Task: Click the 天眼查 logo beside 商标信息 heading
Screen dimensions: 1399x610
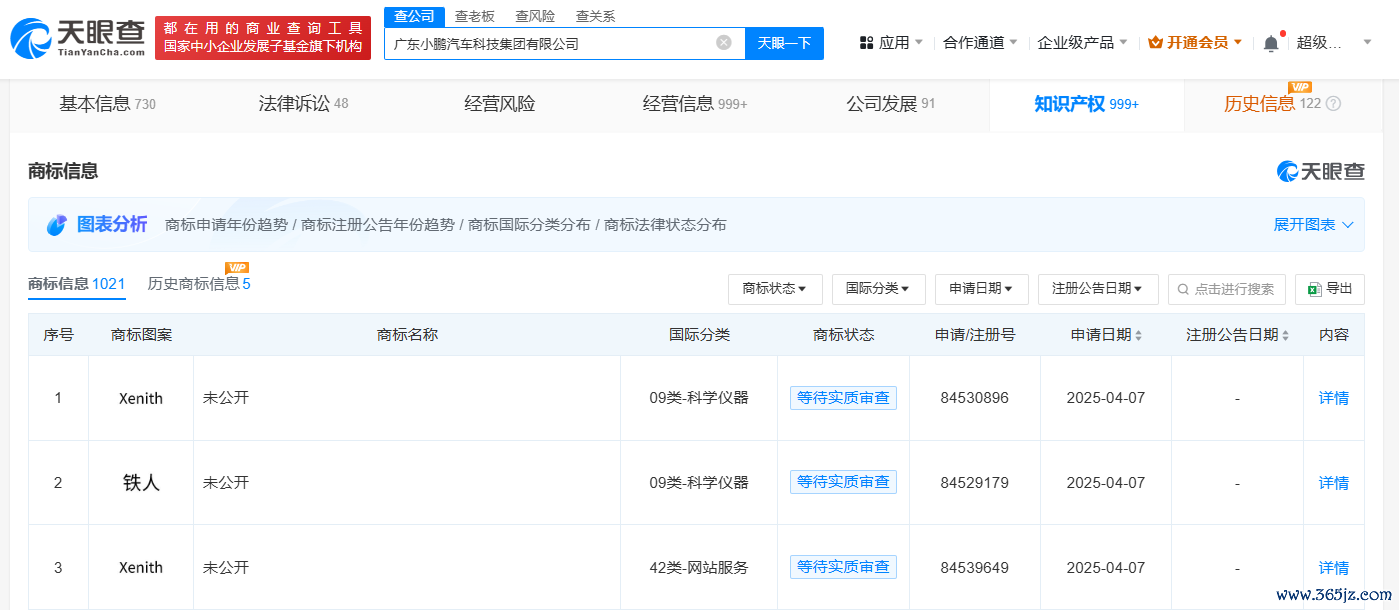Action: click(x=1321, y=171)
